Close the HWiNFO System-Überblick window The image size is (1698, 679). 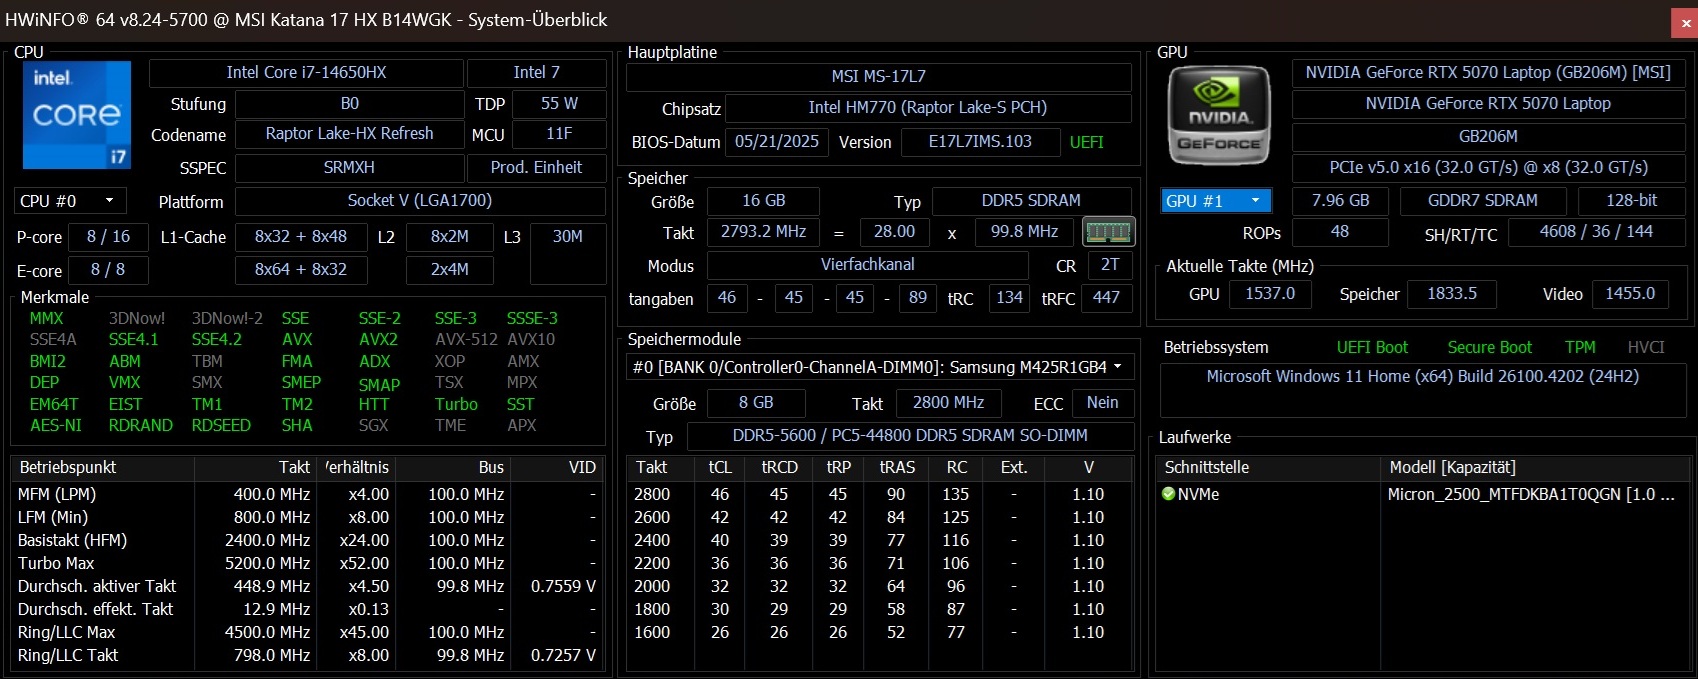click(x=1685, y=23)
